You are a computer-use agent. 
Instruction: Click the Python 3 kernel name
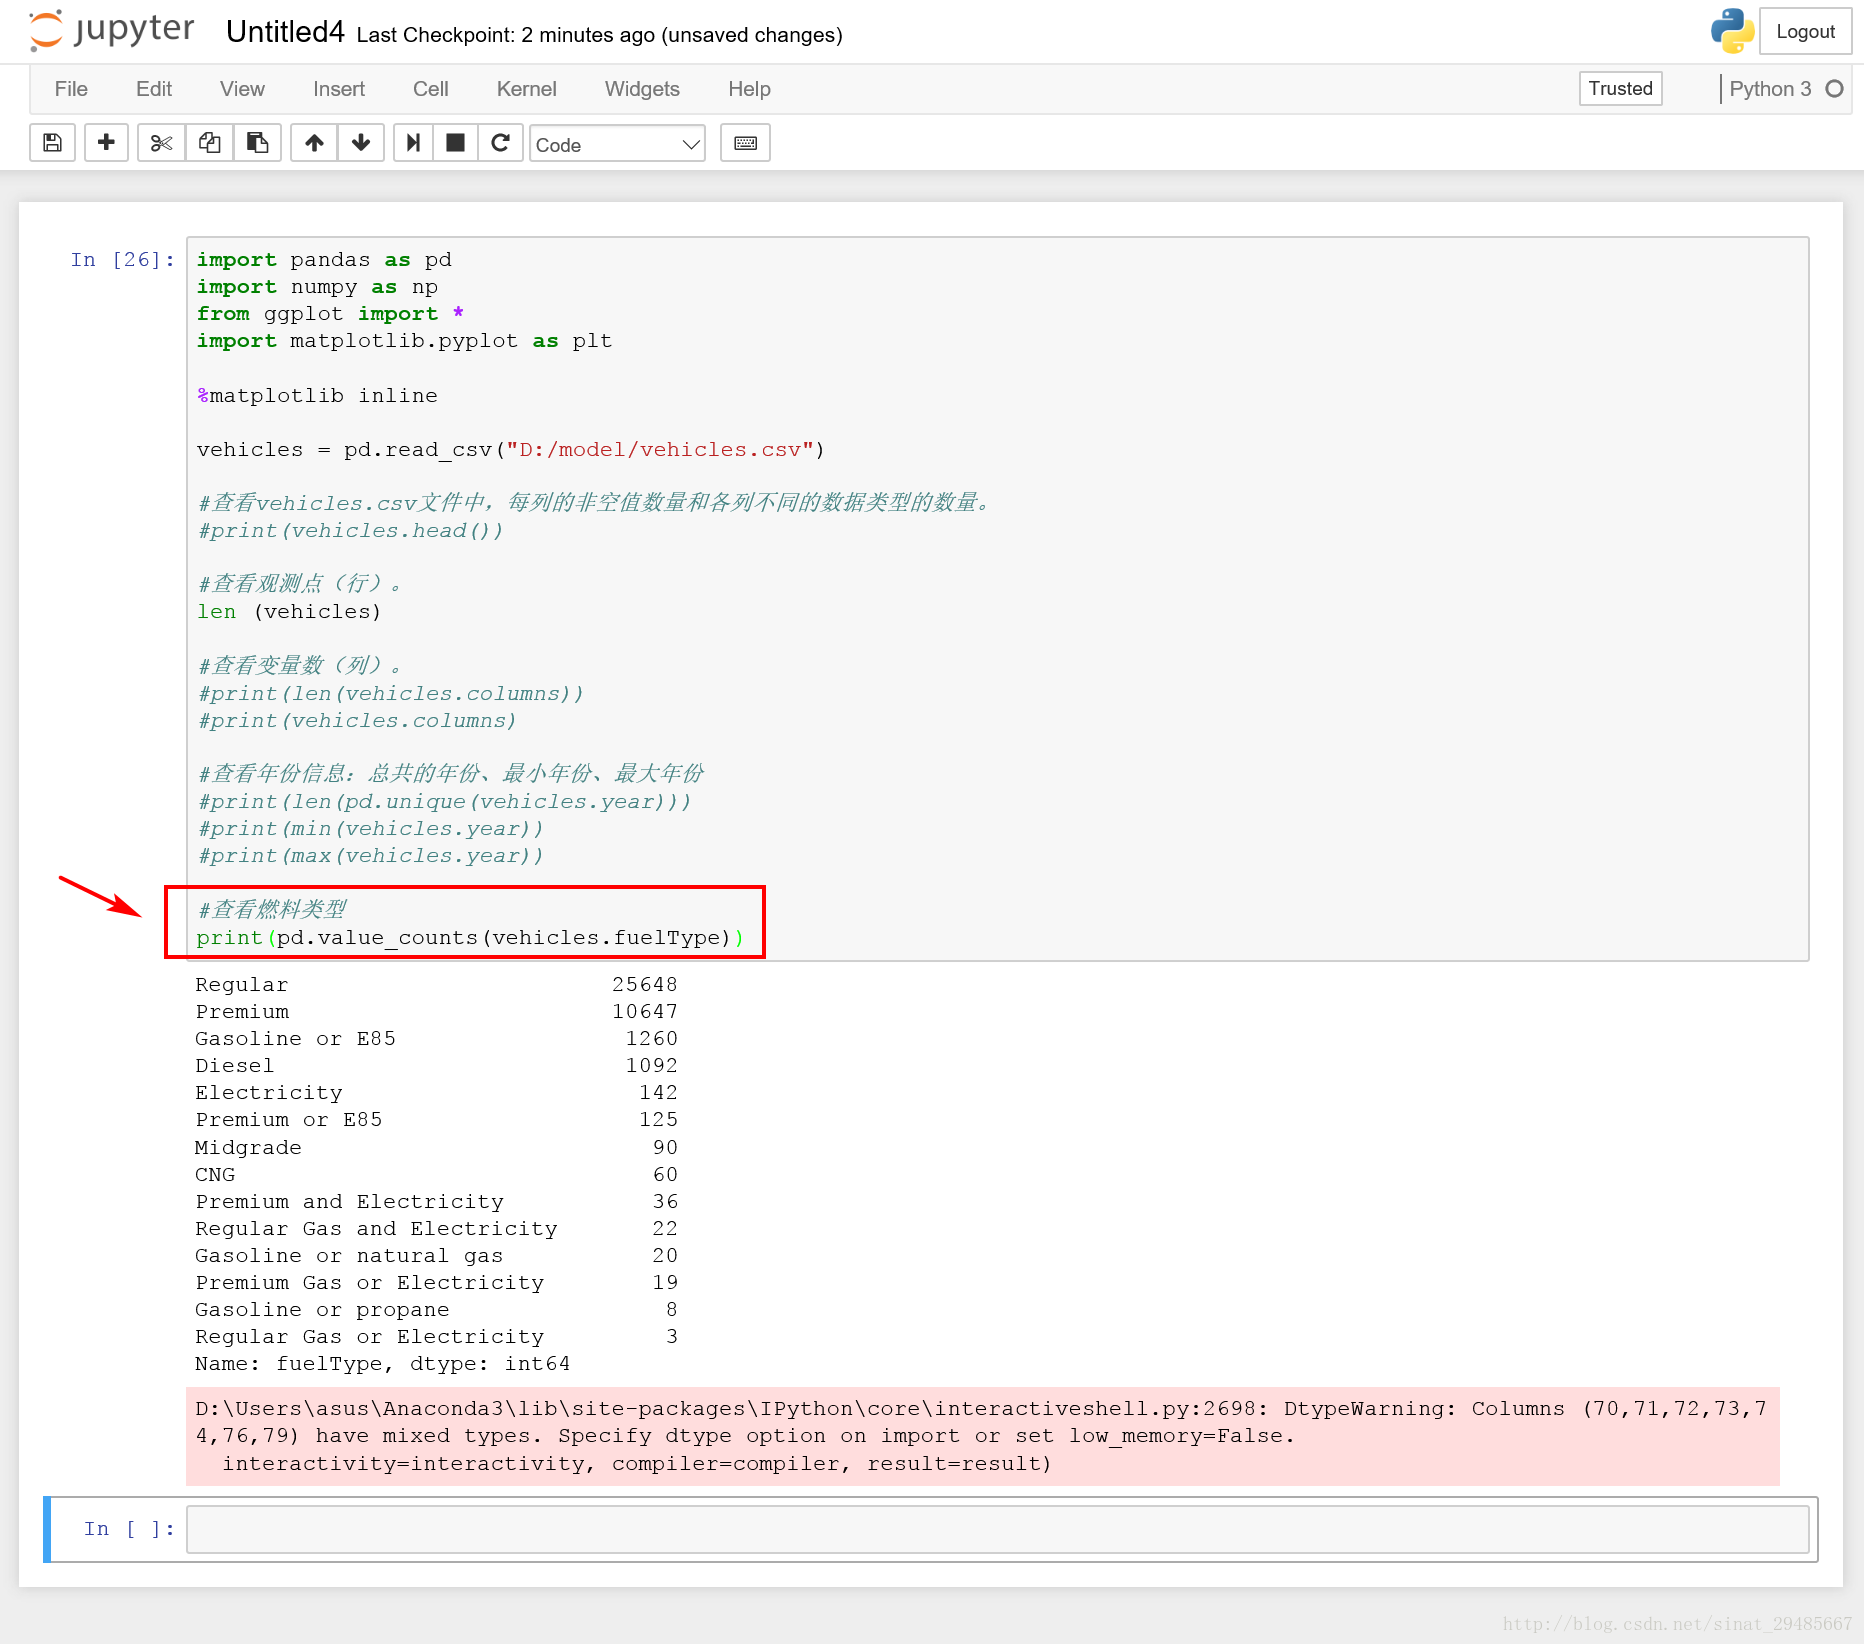pyautogui.click(x=1770, y=89)
